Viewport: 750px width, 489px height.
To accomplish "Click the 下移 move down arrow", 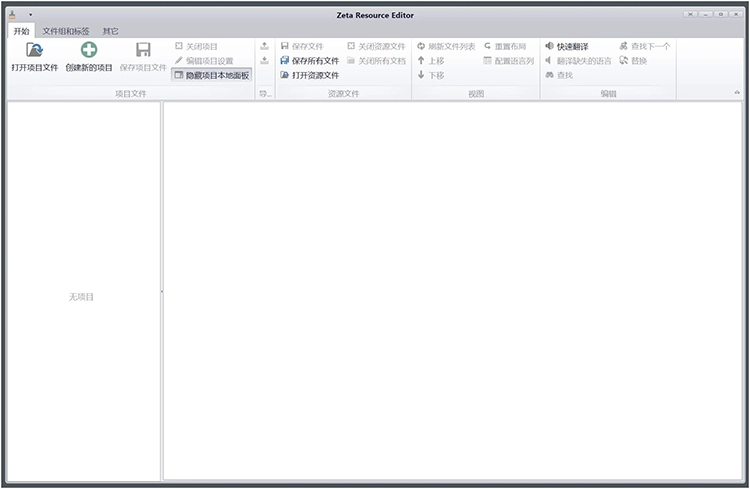I will click(422, 75).
